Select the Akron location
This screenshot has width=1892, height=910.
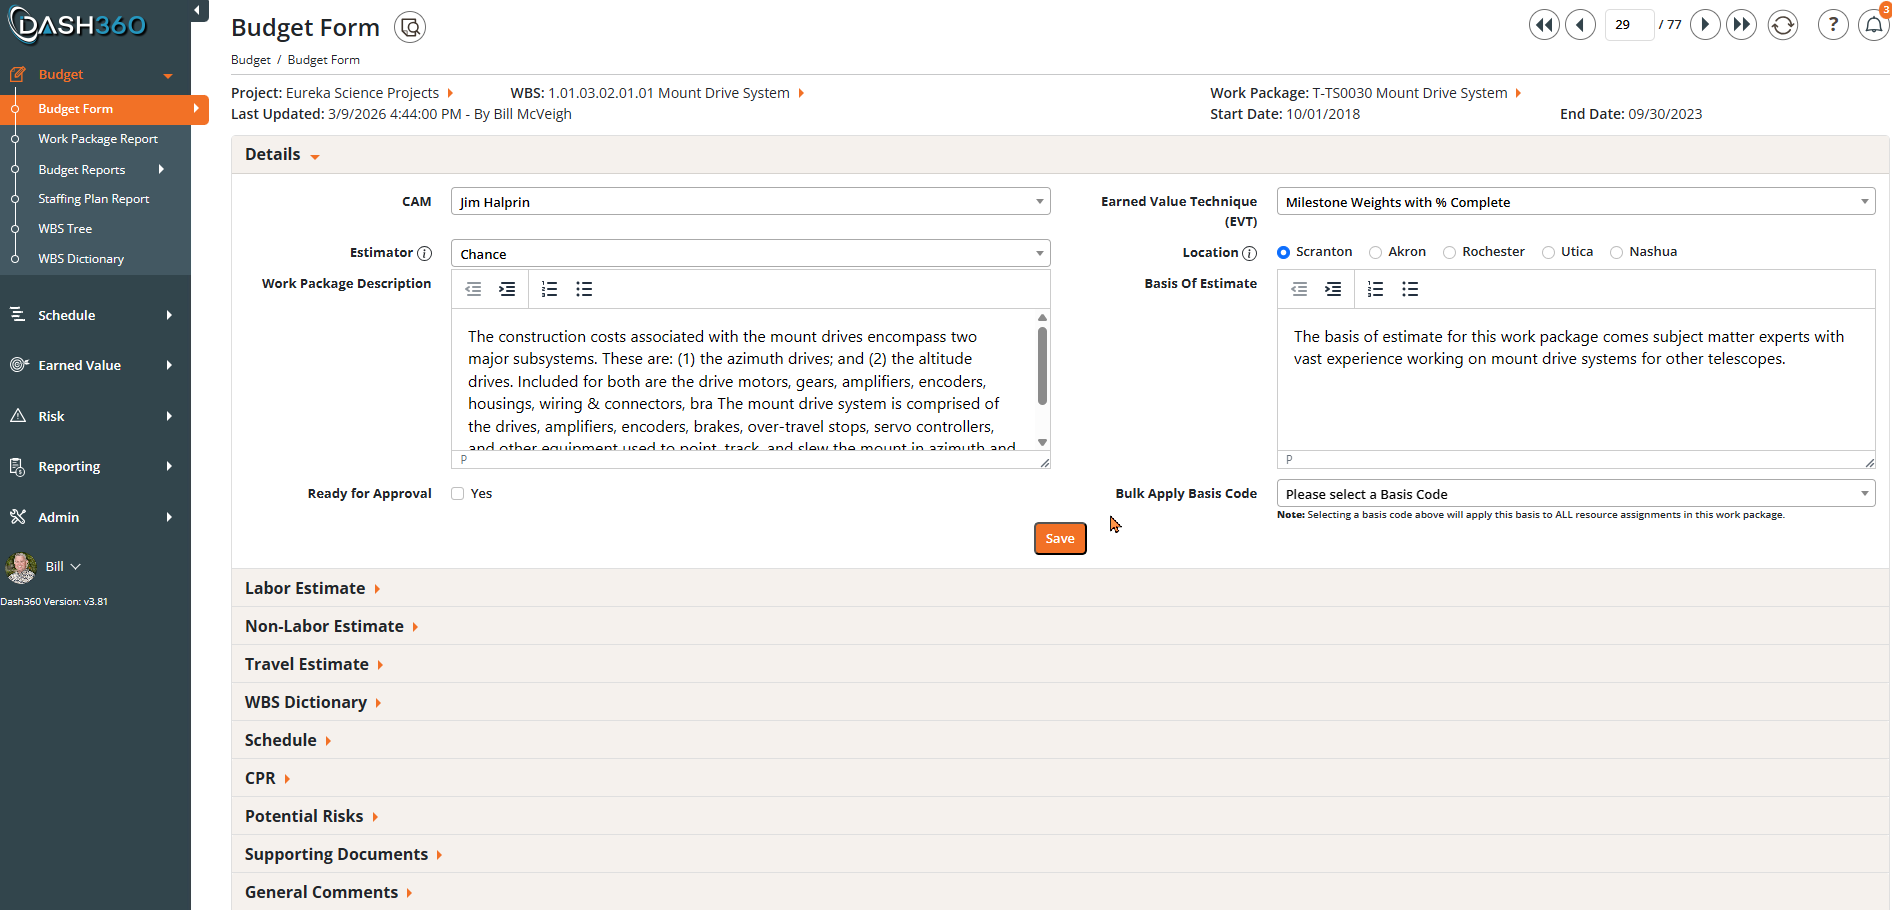1375,253
